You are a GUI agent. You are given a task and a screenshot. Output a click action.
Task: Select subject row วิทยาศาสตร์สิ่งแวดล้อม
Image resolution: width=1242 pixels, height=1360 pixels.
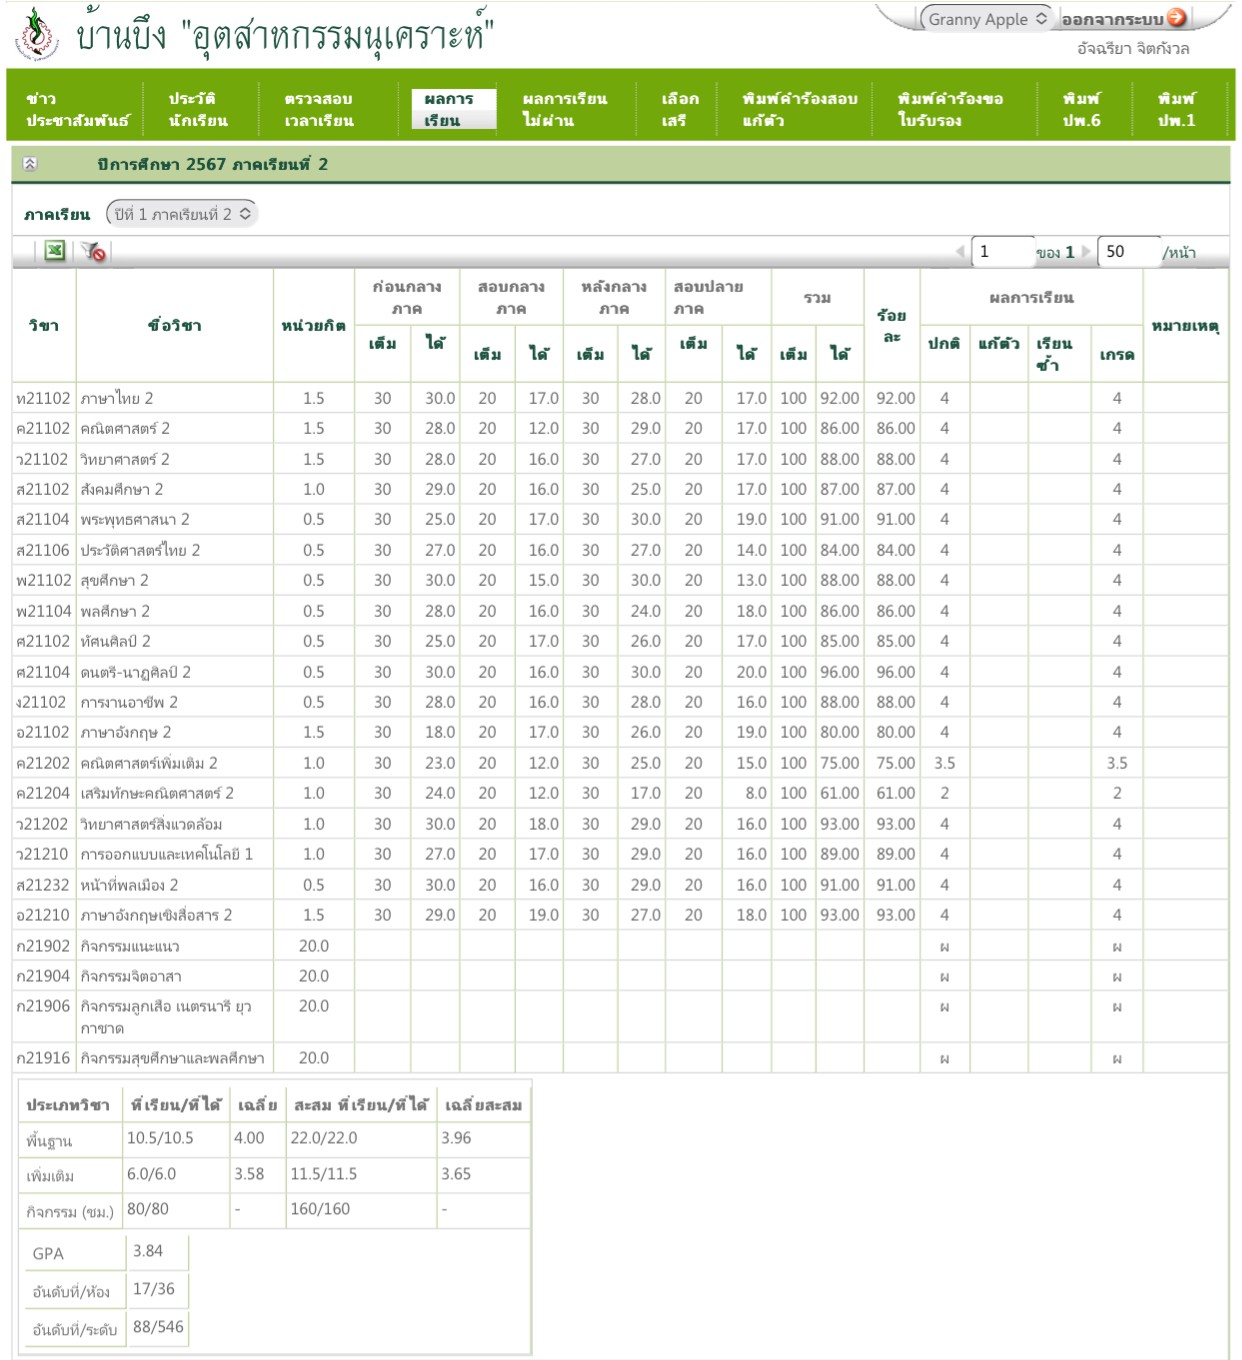[620, 824]
